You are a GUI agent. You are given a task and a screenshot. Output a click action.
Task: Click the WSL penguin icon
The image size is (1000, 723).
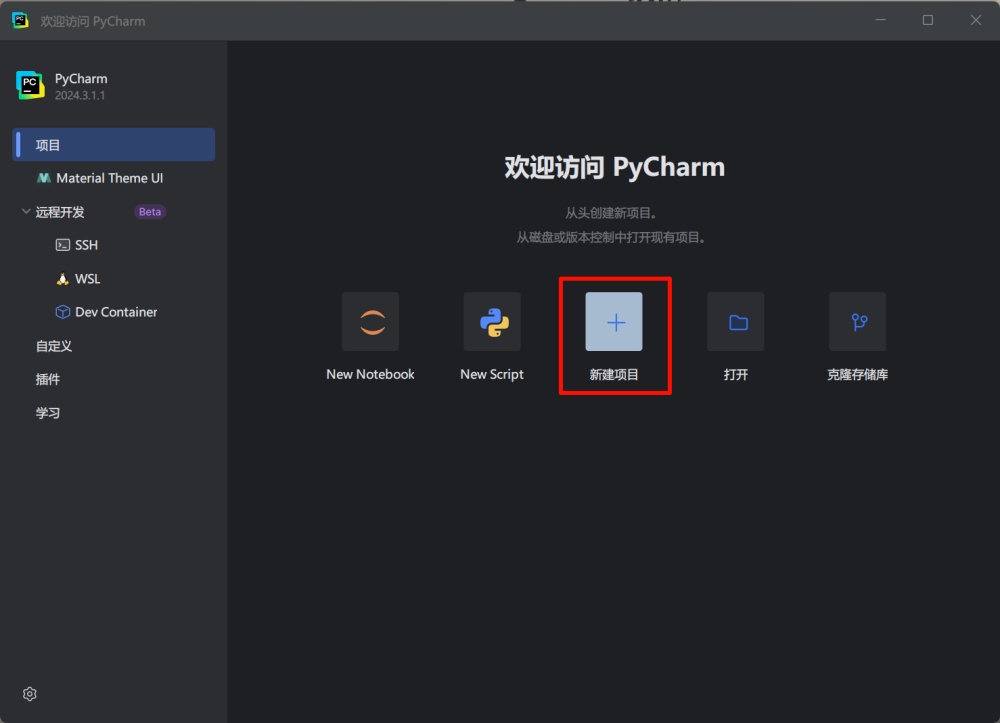point(63,279)
